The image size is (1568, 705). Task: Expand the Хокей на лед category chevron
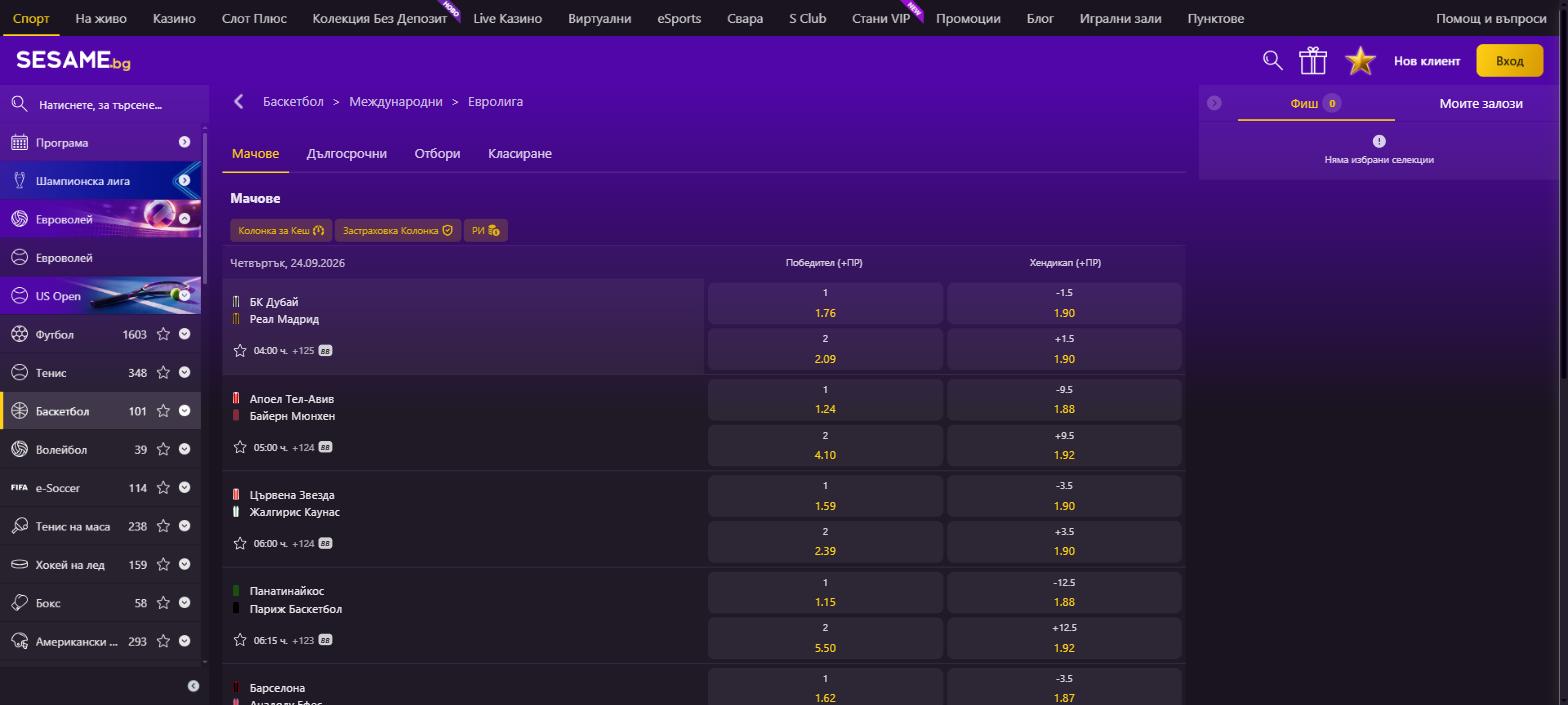[184, 565]
